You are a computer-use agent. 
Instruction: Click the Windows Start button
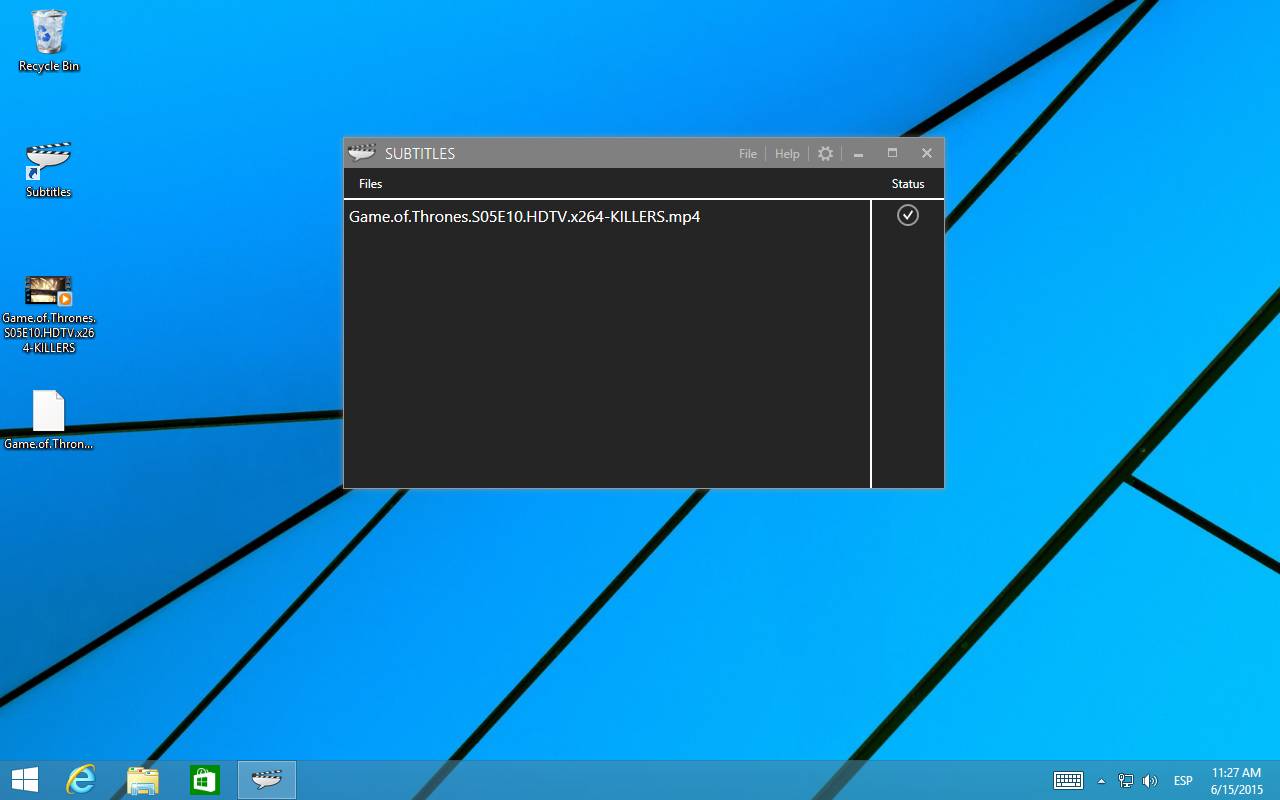click(25, 780)
